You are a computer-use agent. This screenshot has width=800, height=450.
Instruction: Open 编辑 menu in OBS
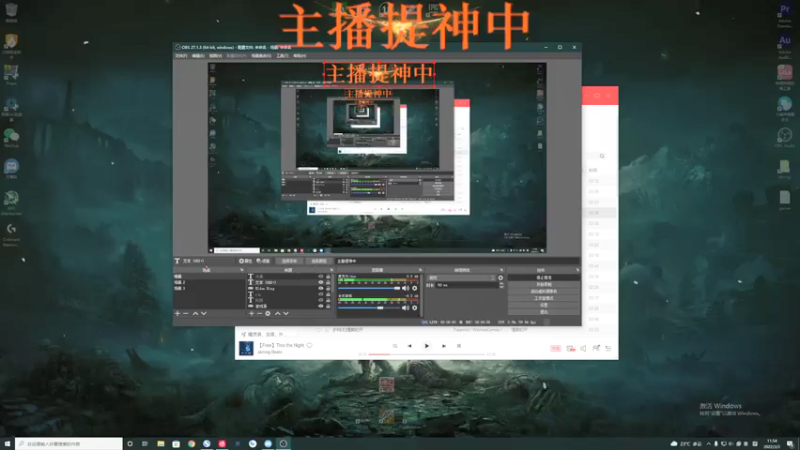tap(198, 56)
